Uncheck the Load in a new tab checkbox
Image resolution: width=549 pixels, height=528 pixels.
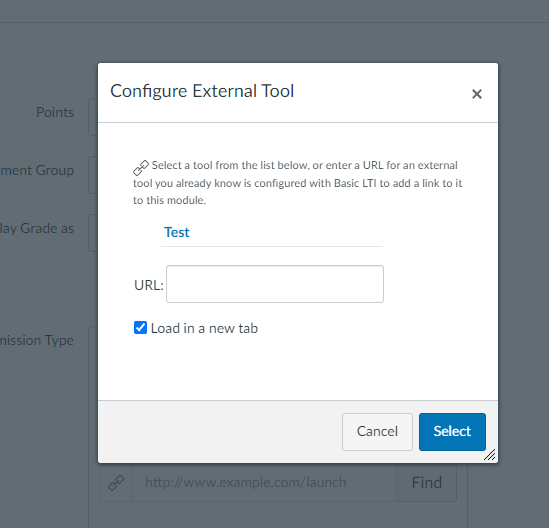coord(140,328)
